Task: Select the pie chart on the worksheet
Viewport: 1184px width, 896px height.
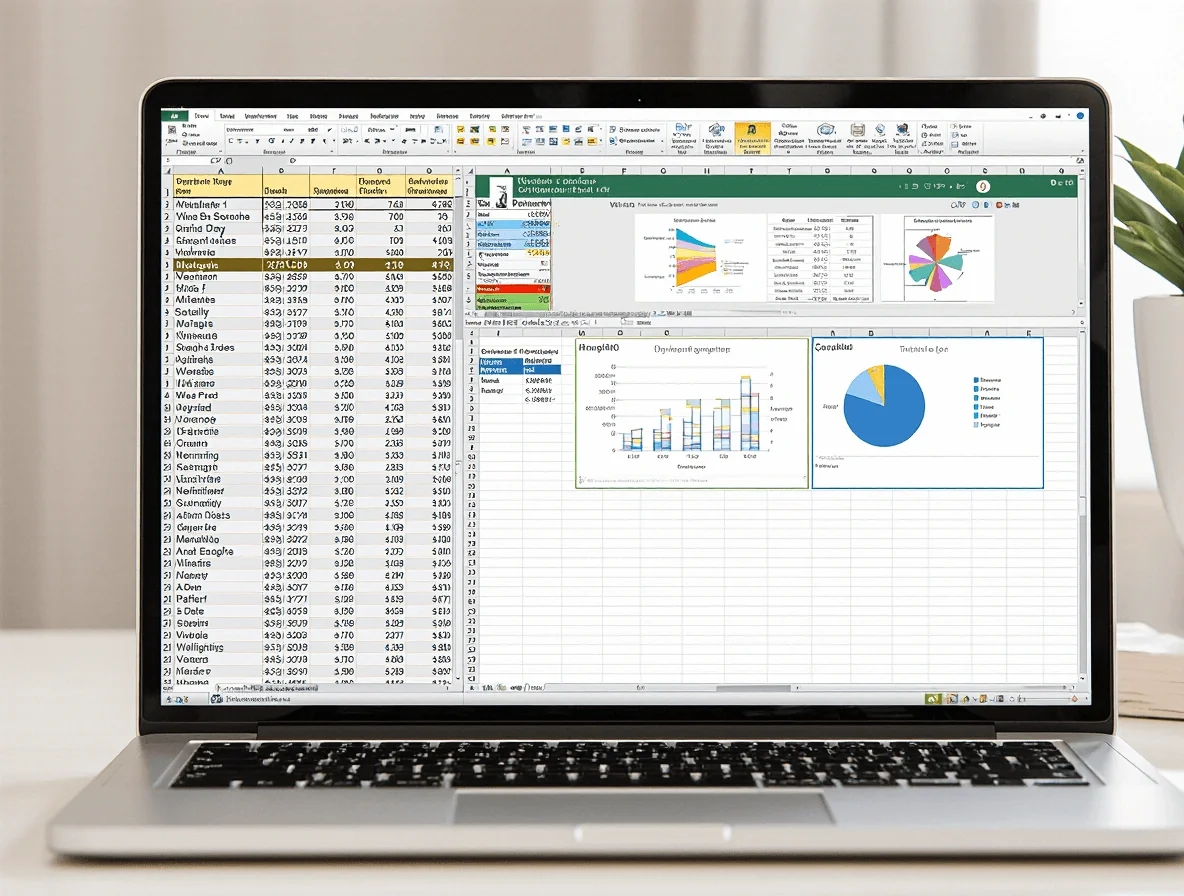Action: 928,412
